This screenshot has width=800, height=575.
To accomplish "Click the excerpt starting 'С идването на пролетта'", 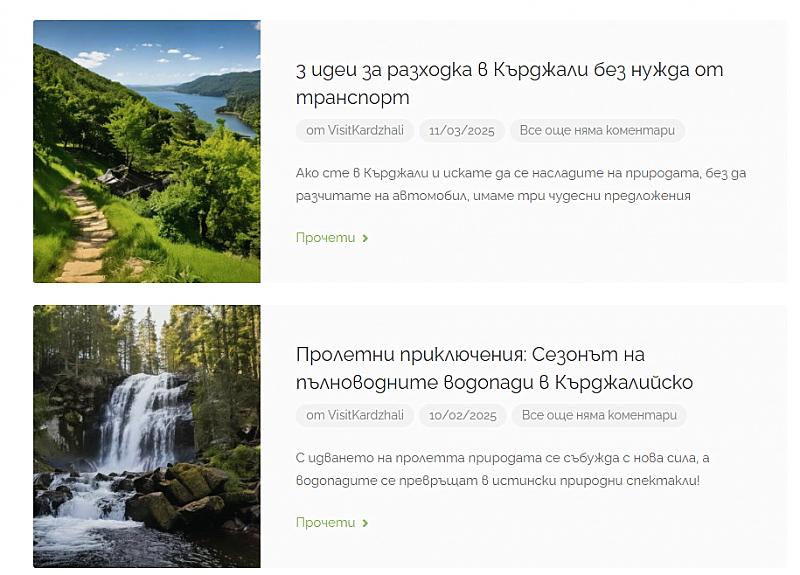I will 502,469.
